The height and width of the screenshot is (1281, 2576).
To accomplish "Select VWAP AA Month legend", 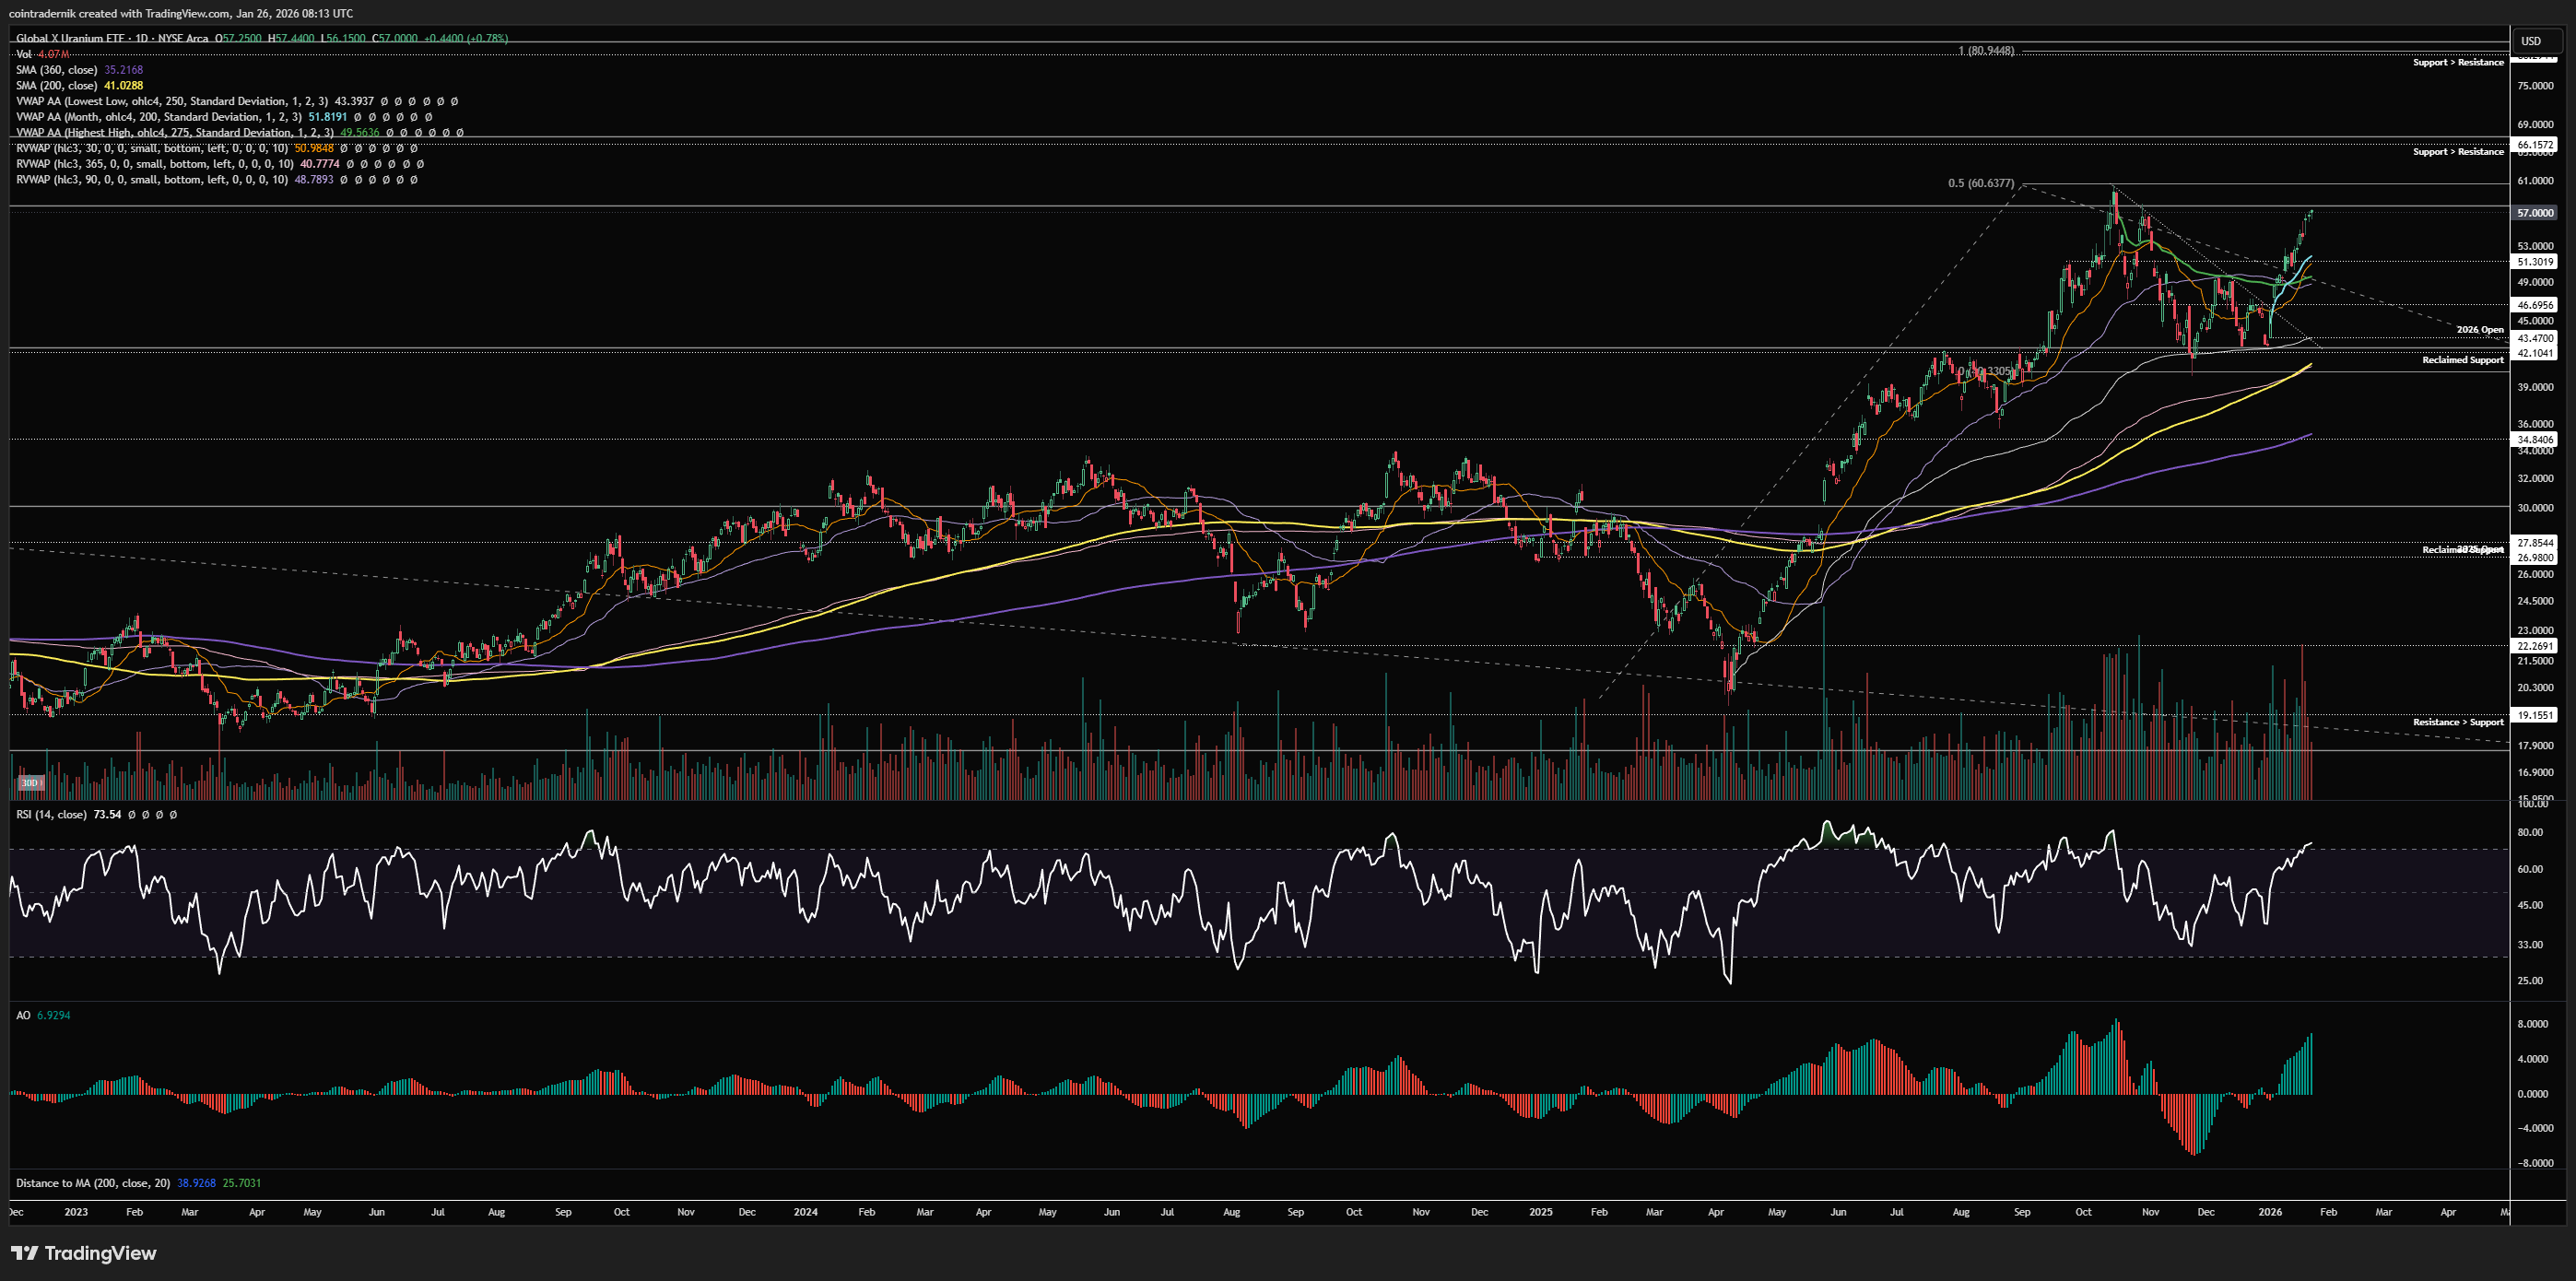I will click(158, 117).
